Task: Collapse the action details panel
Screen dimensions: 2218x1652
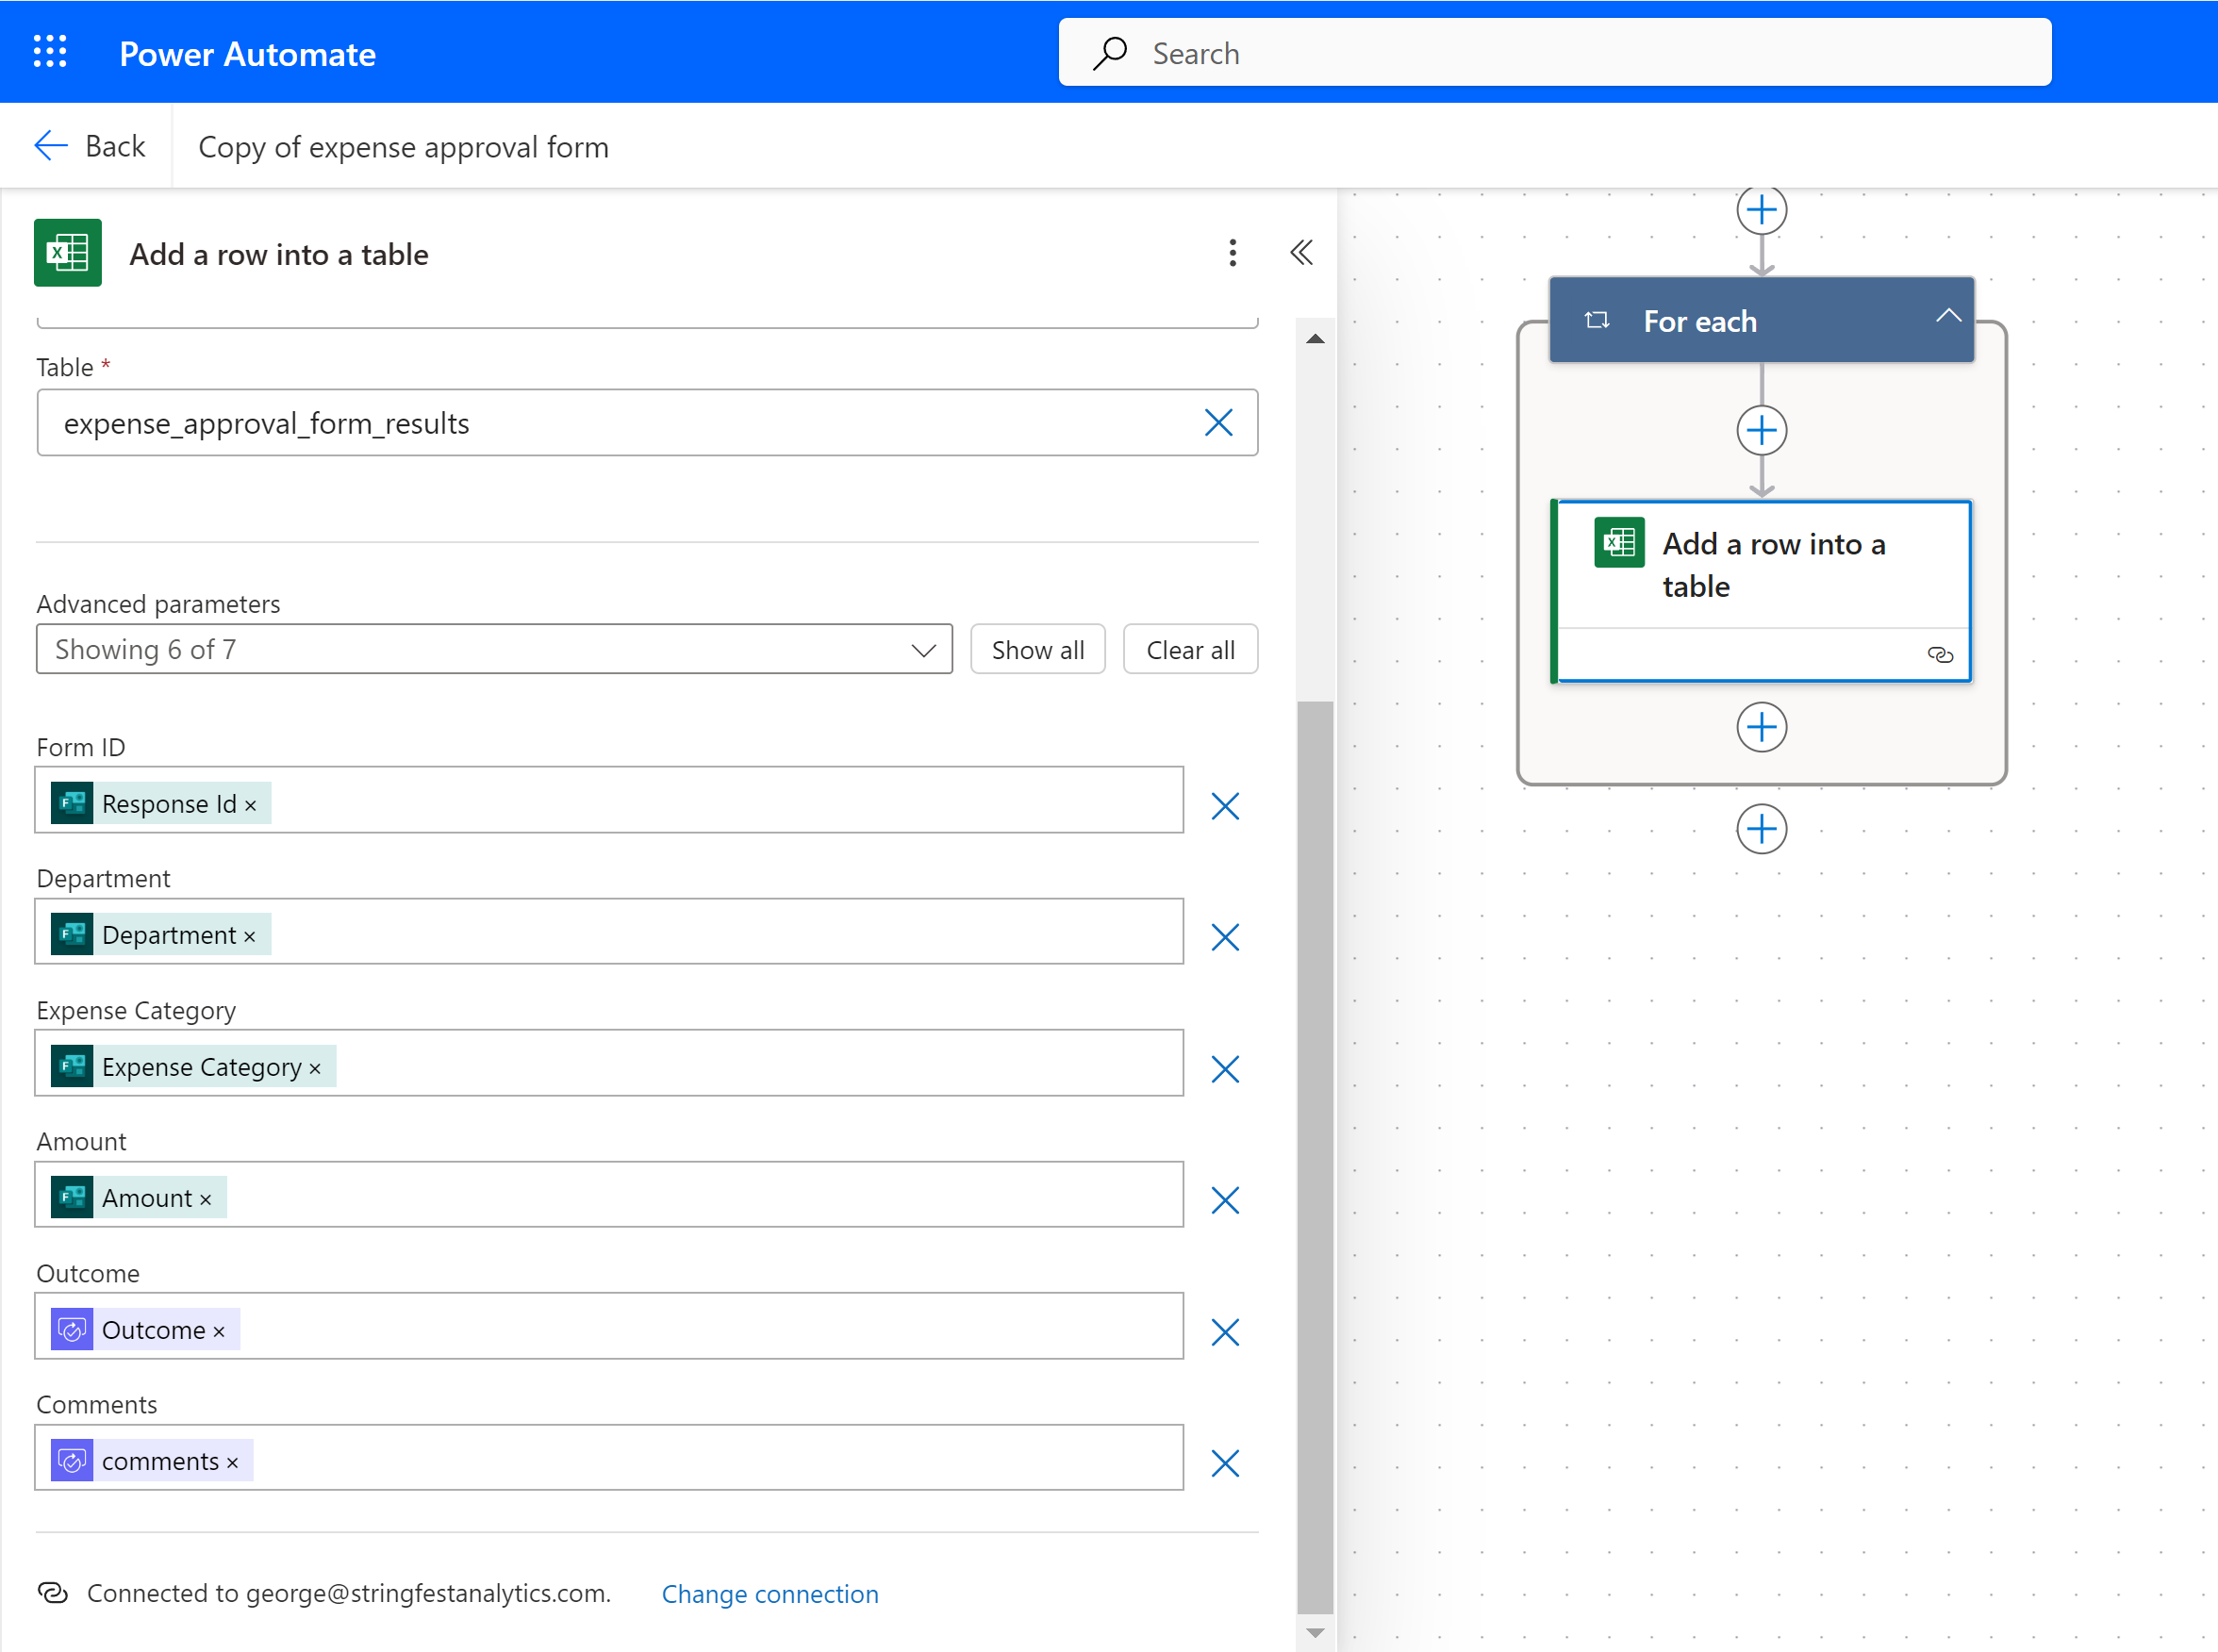Action: 1301,253
